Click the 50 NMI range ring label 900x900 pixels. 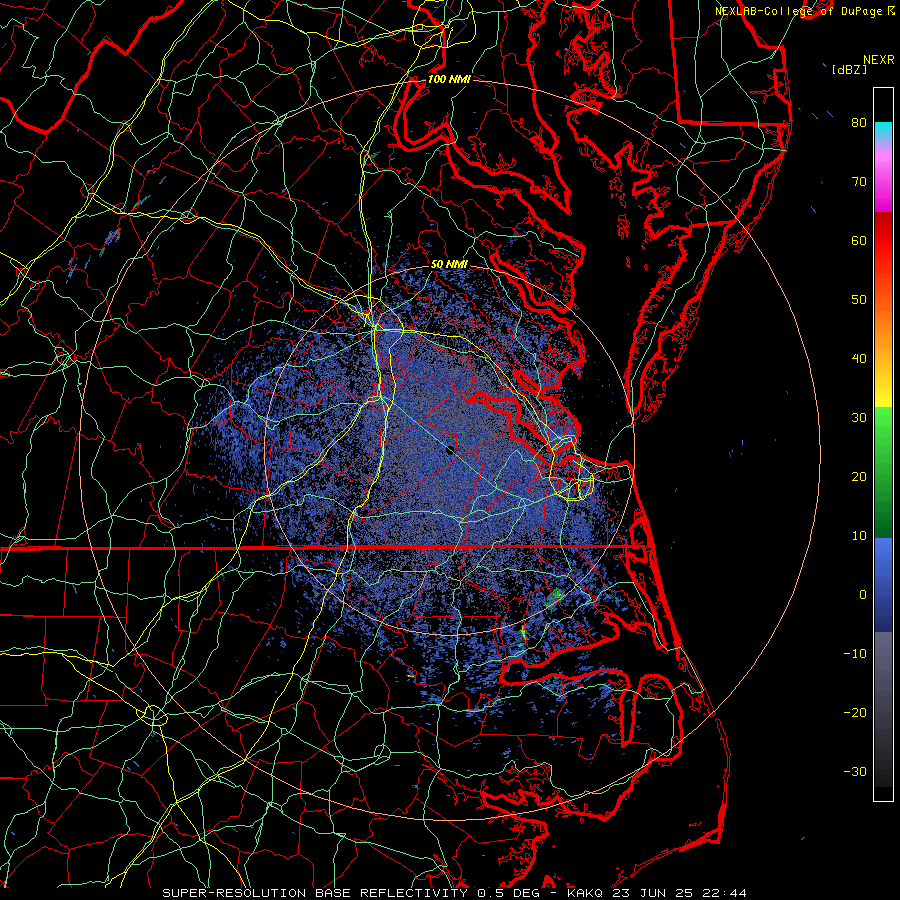coord(449,264)
